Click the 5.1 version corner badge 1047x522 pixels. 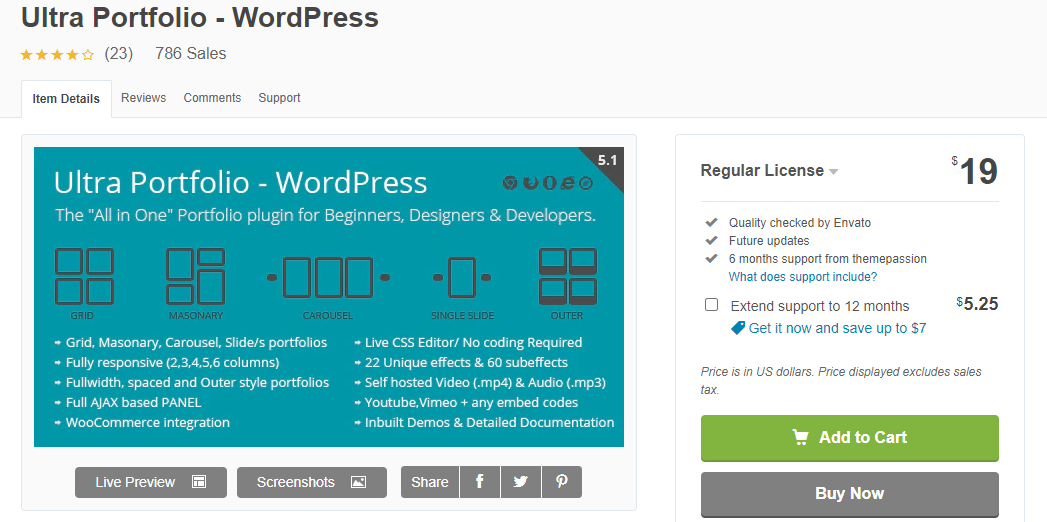point(606,162)
